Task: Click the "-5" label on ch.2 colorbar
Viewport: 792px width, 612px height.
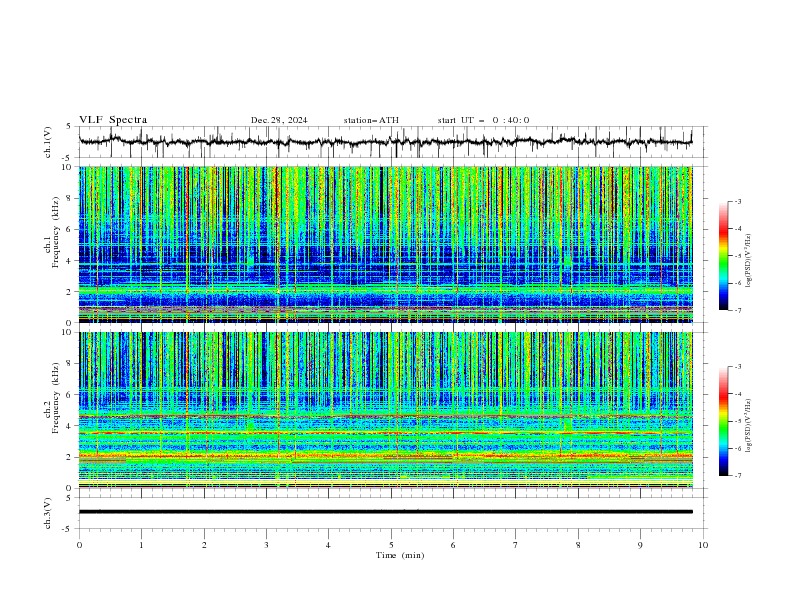Action: click(x=738, y=421)
